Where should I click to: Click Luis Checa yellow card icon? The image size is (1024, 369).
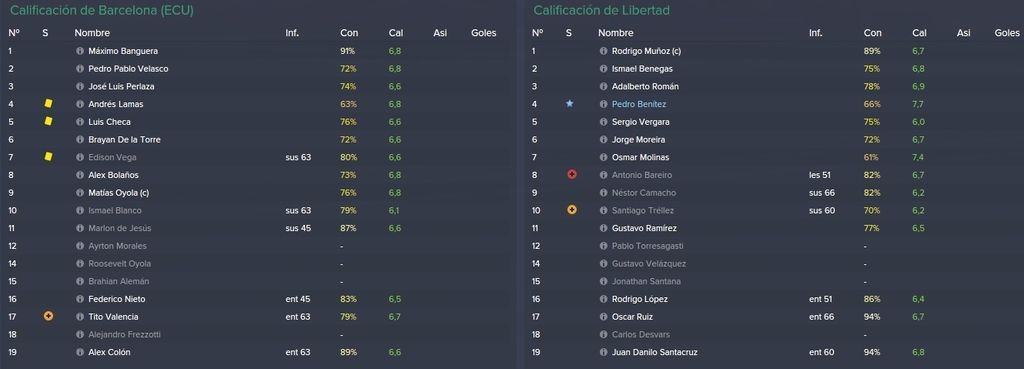coord(48,121)
